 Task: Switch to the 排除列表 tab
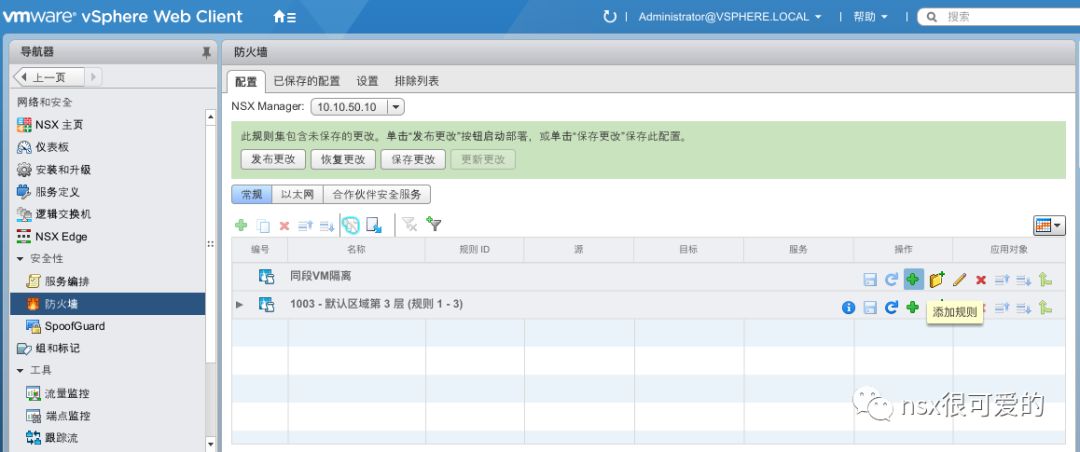pyautogui.click(x=417, y=81)
